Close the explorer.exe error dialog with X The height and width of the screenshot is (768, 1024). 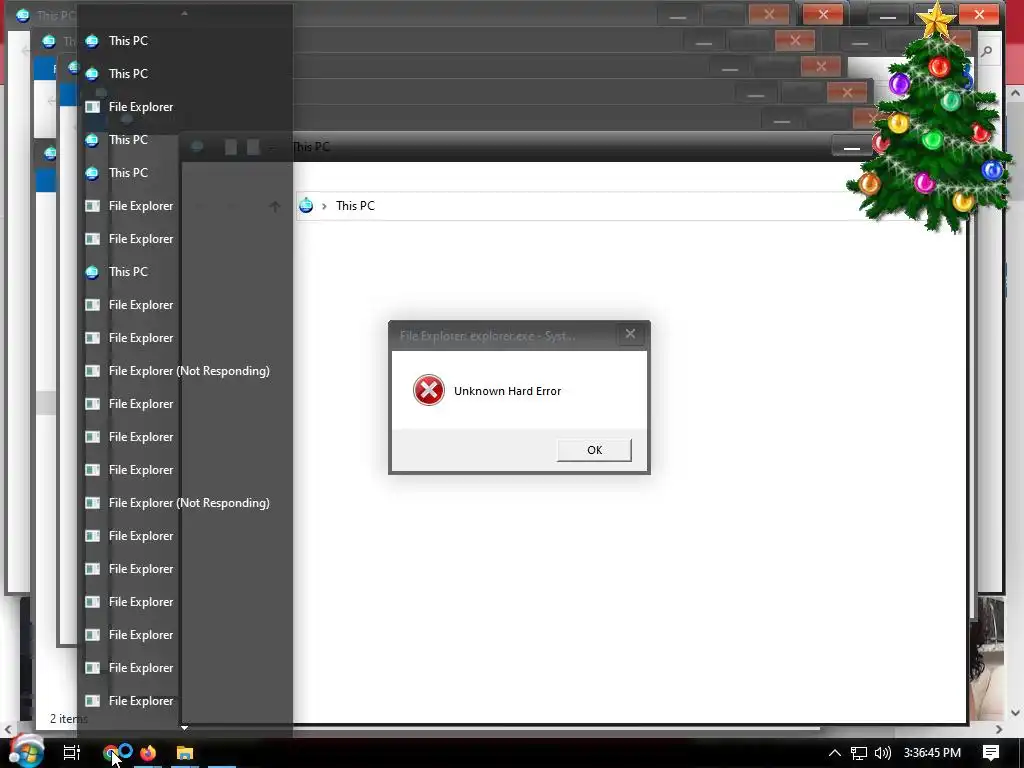click(630, 334)
